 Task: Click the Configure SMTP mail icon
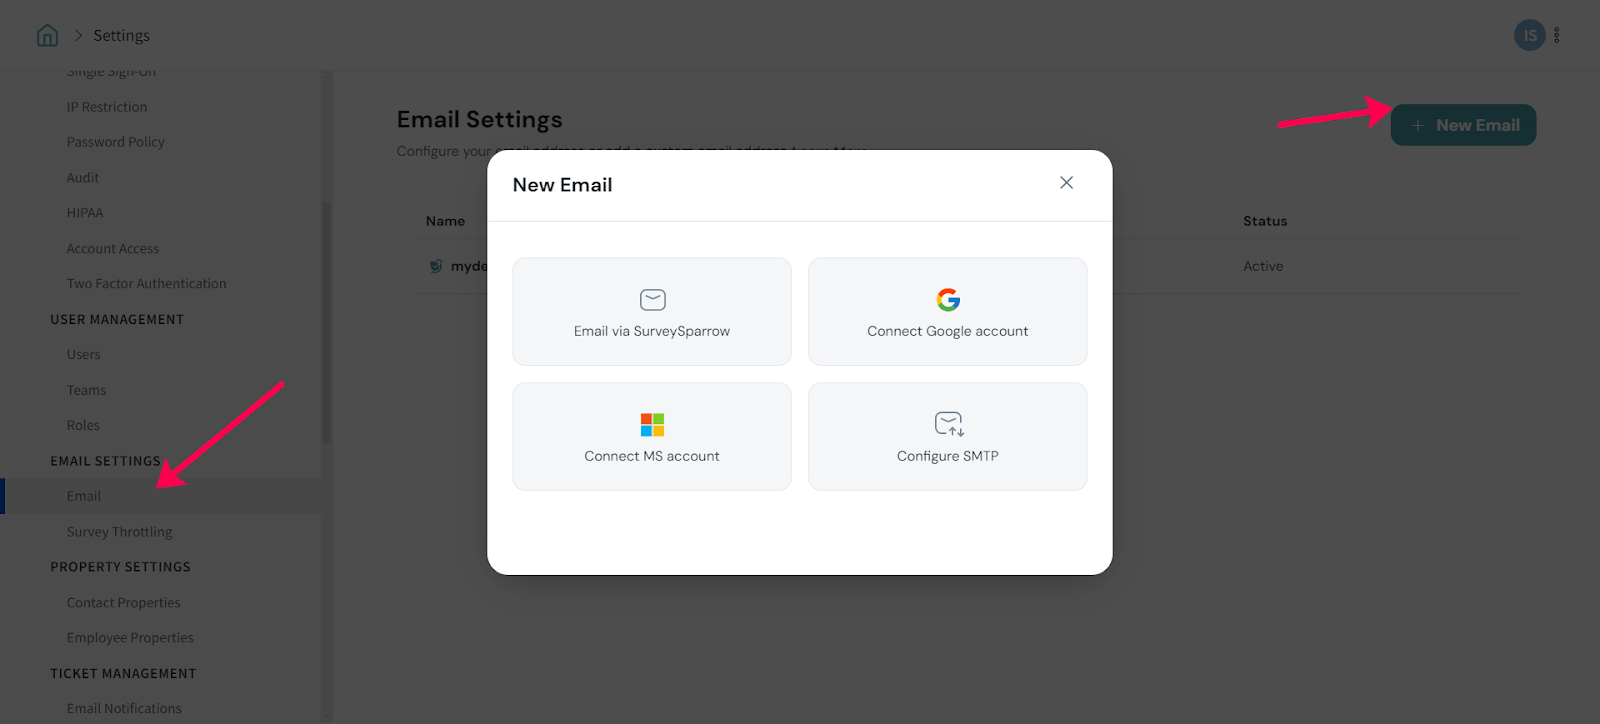pos(948,424)
